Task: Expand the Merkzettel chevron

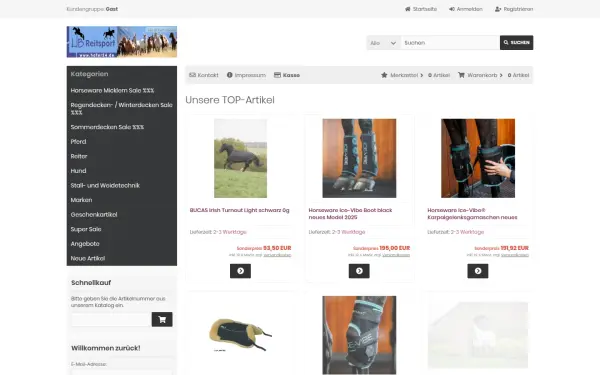Action: (x=422, y=75)
